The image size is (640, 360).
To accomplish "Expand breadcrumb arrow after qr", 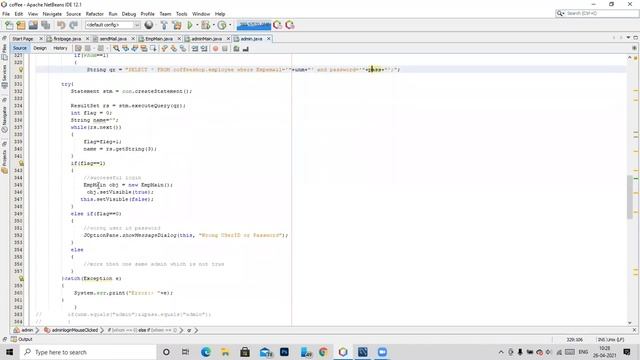I will (x=196, y=330).
